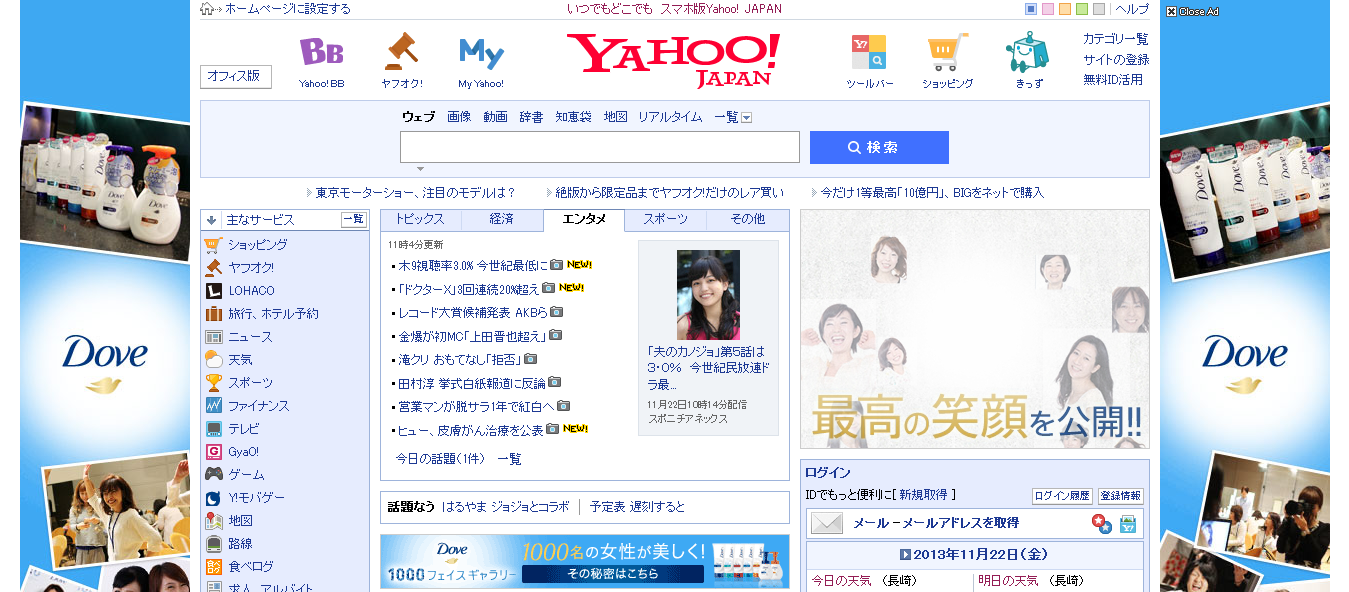
Task: Click the ファイナンス chart icon
Action: point(213,406)
